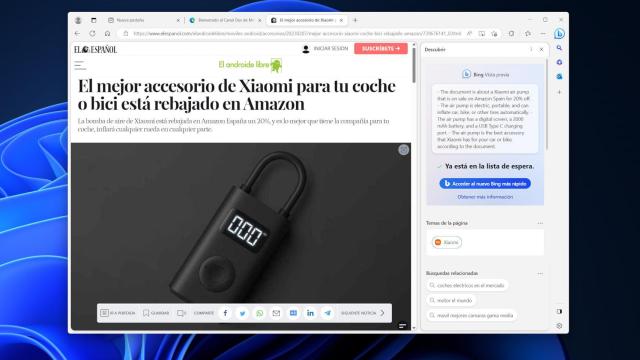Expand options for Búsquedas relacionadas
640x360 pixels.
click(540, 273)
